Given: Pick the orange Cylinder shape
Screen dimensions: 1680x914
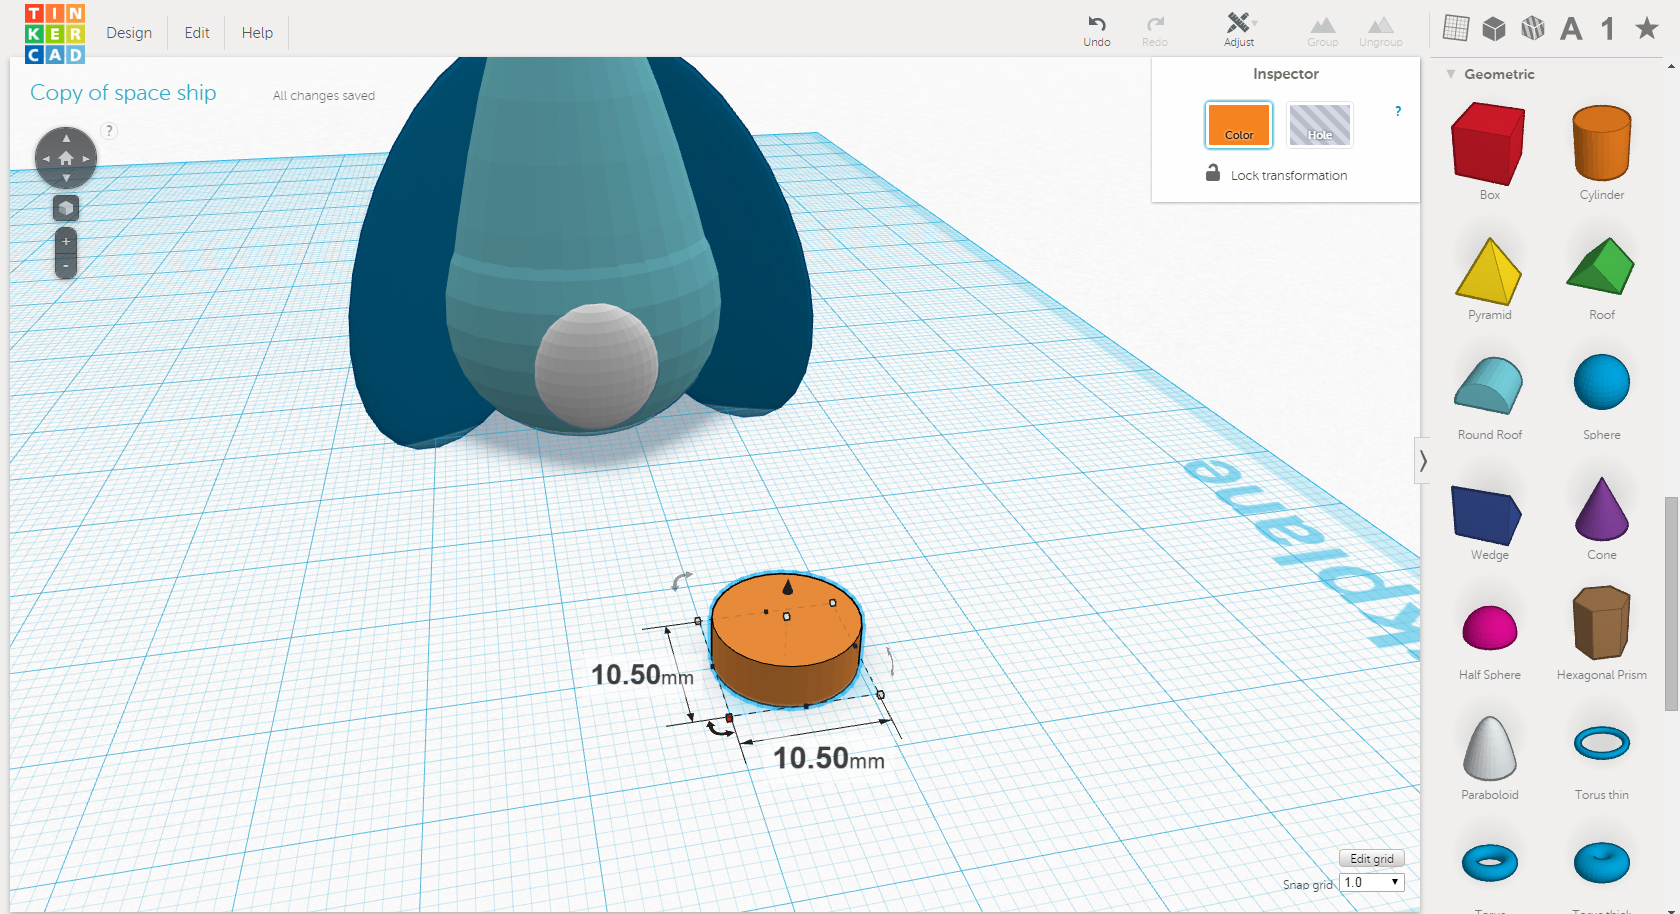Looking at the screenshot, I should click(1602, 143).
